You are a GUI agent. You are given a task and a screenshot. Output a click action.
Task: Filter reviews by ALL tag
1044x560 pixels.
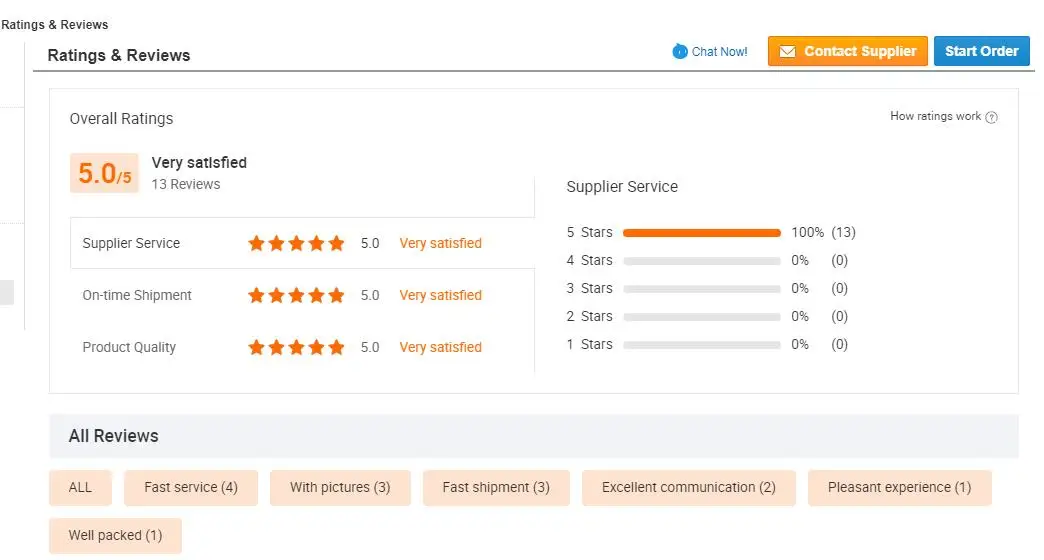pyautogui.click(x=80, y=487)
